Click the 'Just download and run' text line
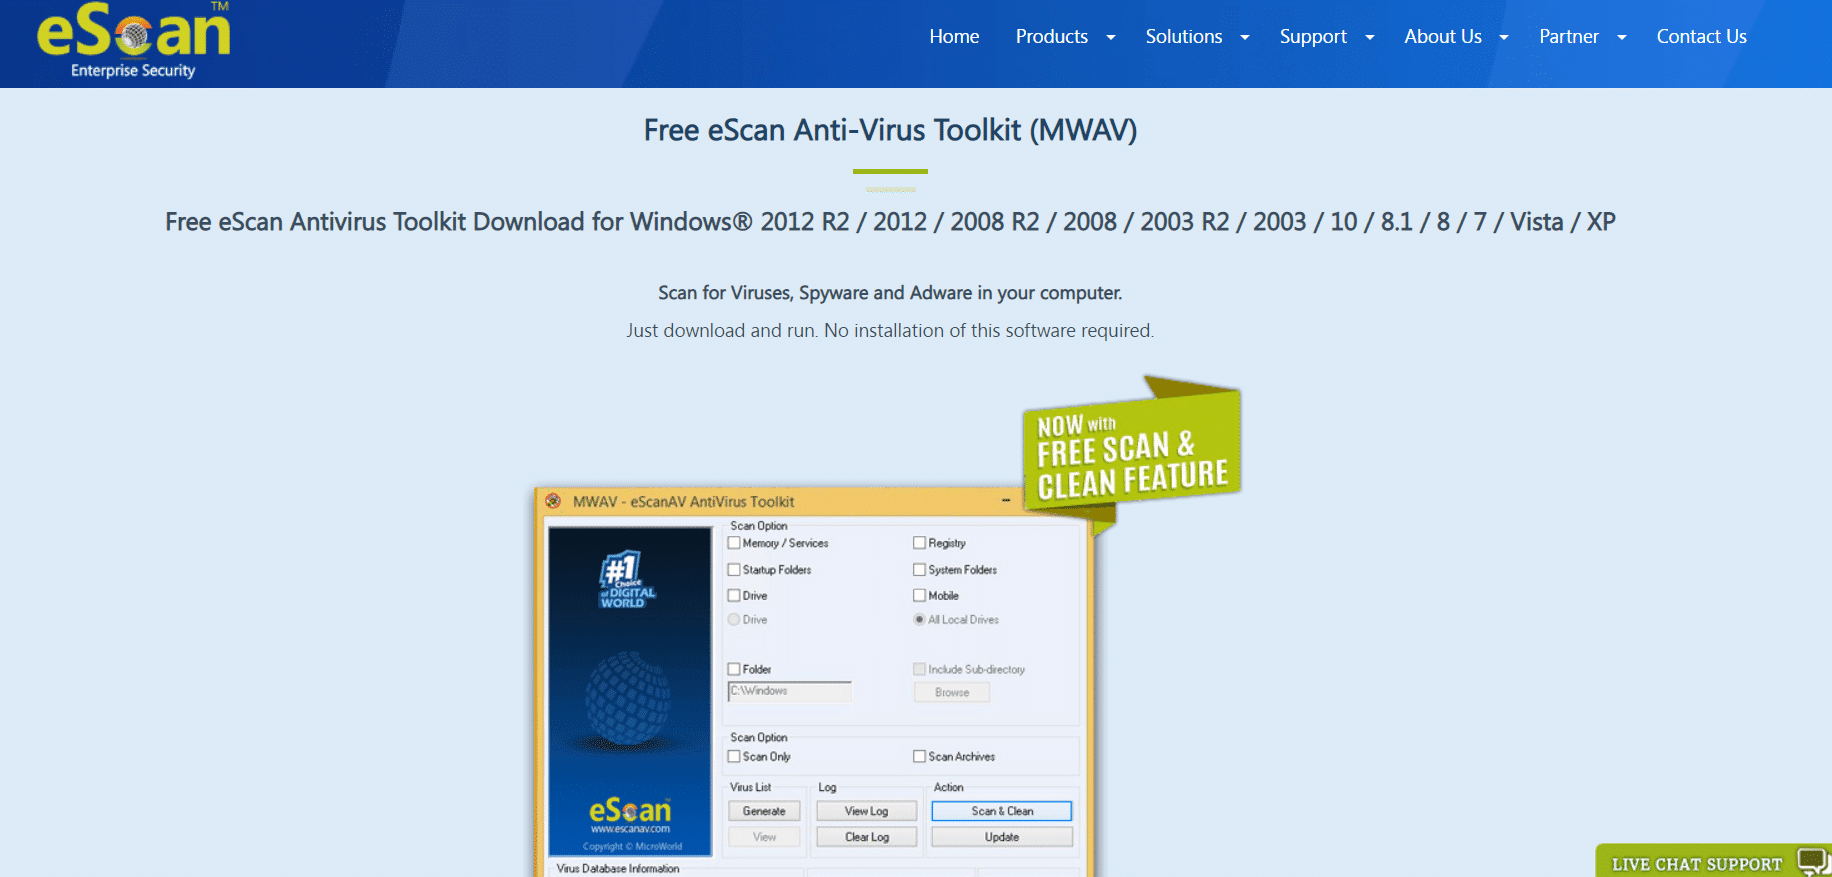This screenshot has width=1832, height=877. 890,330
